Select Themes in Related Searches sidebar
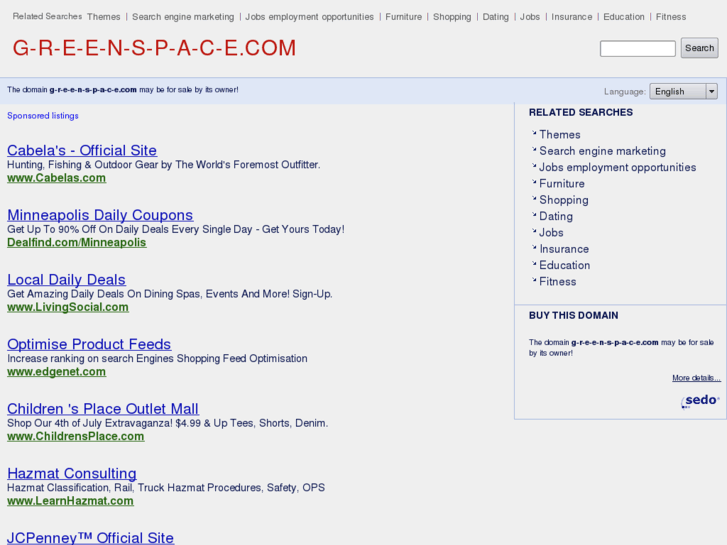This screenshot has width=727, height=545. pyautogui.click(x=560, y=135)
